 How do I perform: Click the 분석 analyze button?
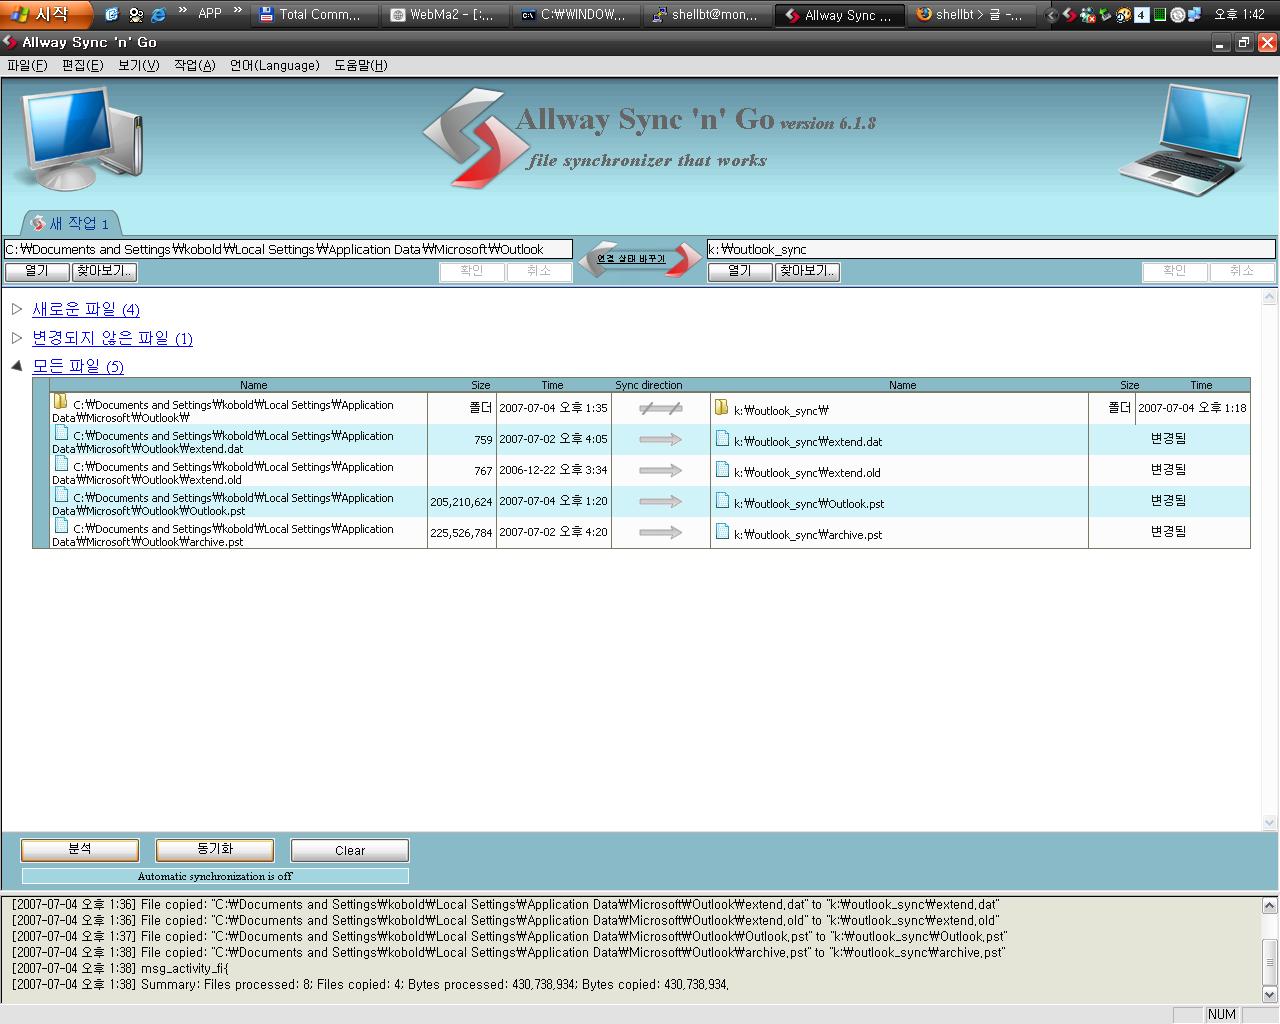click(x=80, y=849)
